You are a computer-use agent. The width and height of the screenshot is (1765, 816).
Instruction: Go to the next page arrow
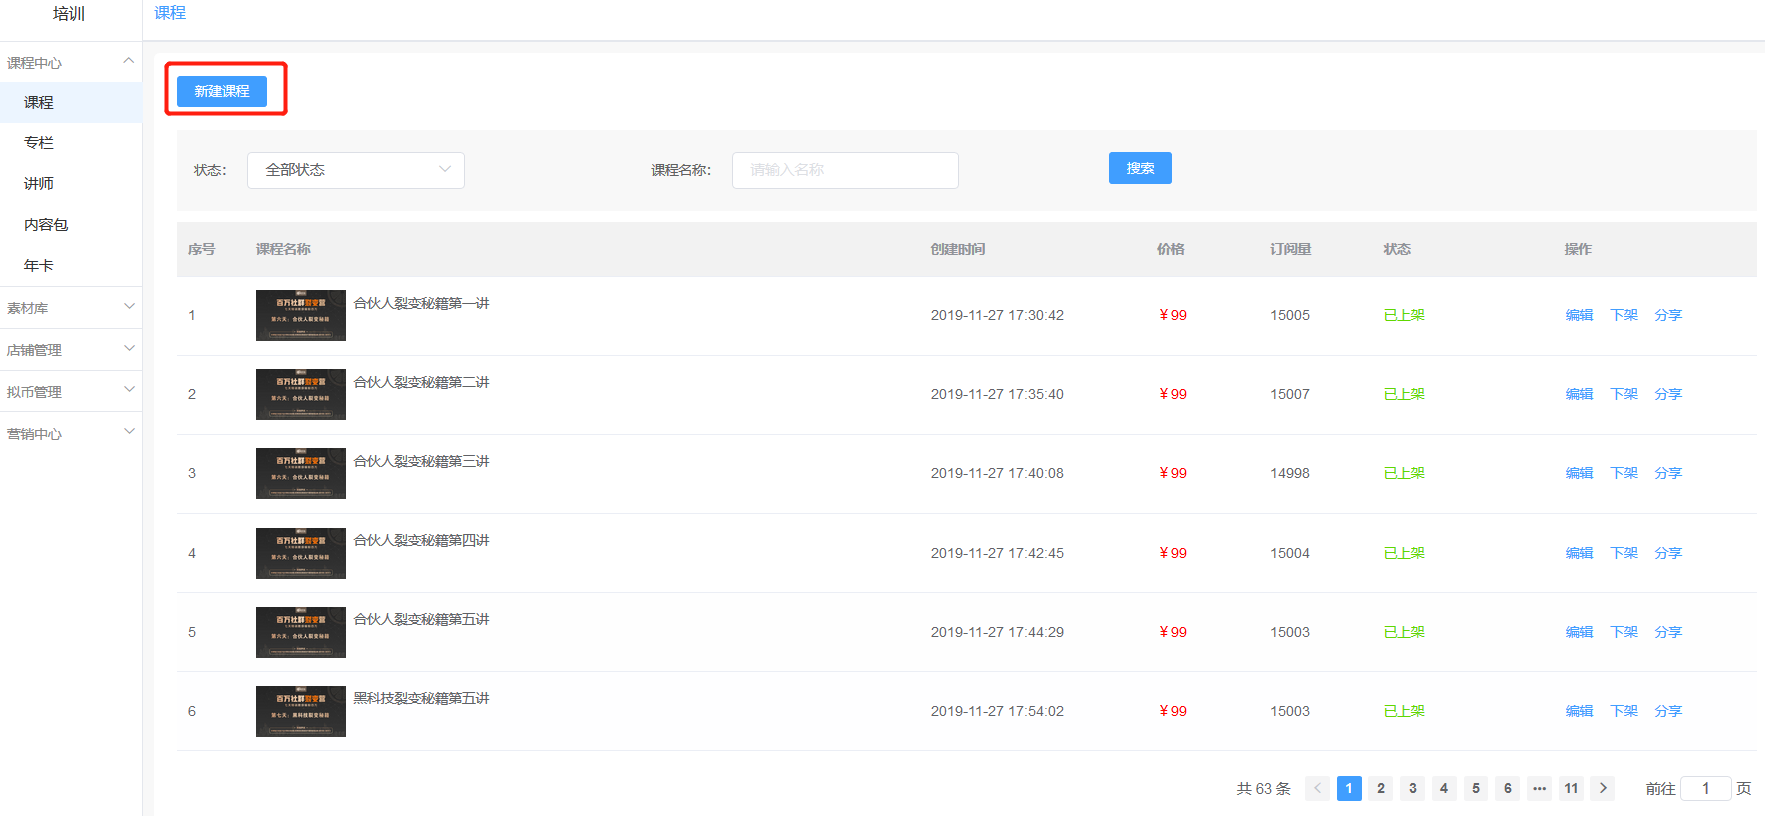click(x=1603, y=788)
